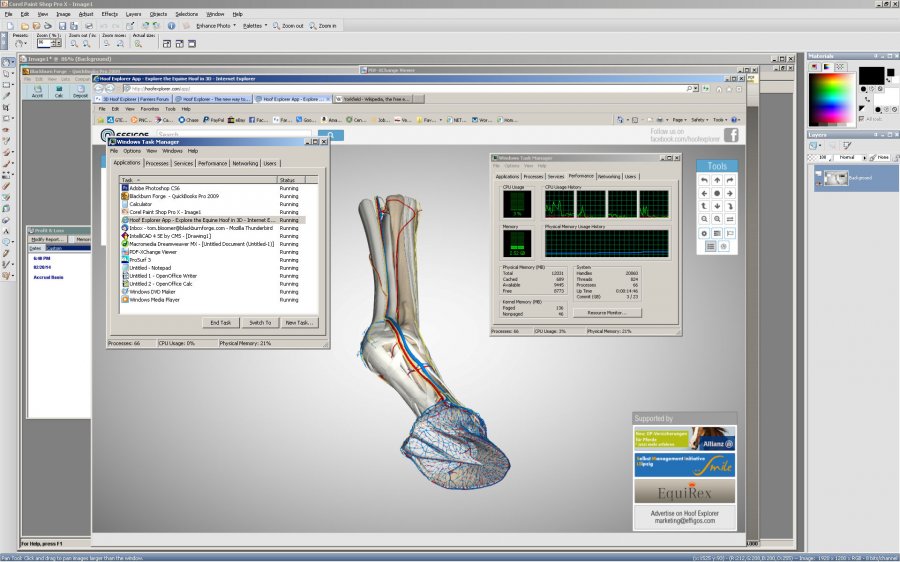Click the large foreground material swatch

871,75
